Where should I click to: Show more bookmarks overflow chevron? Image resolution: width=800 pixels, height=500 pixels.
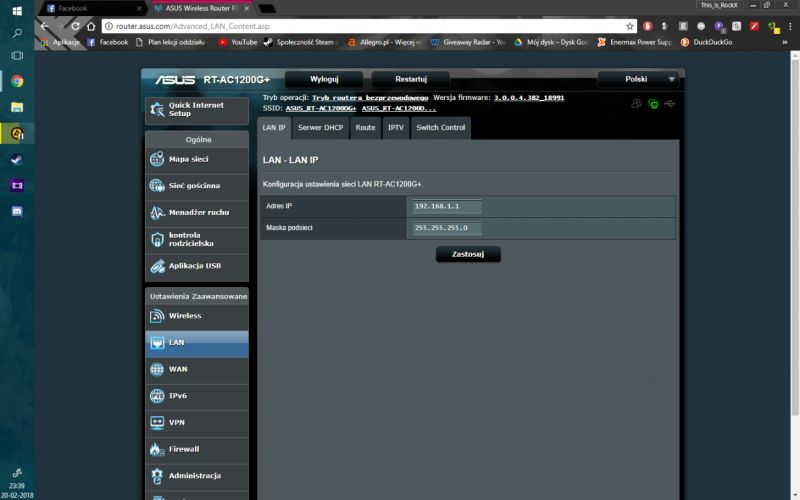pos(785,42)
